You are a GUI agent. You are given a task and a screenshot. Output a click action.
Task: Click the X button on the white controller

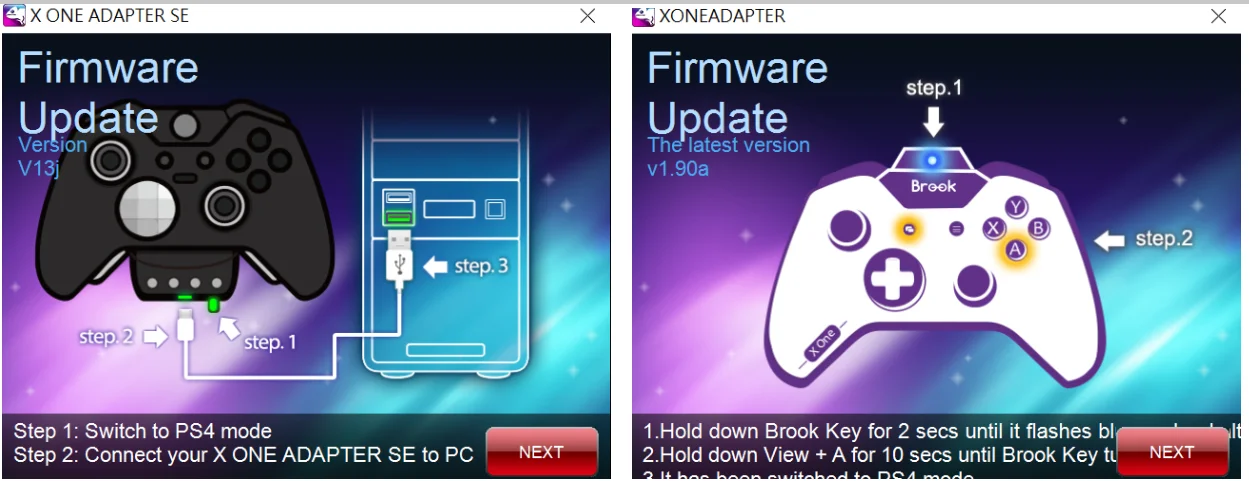(x=992, y=228)
